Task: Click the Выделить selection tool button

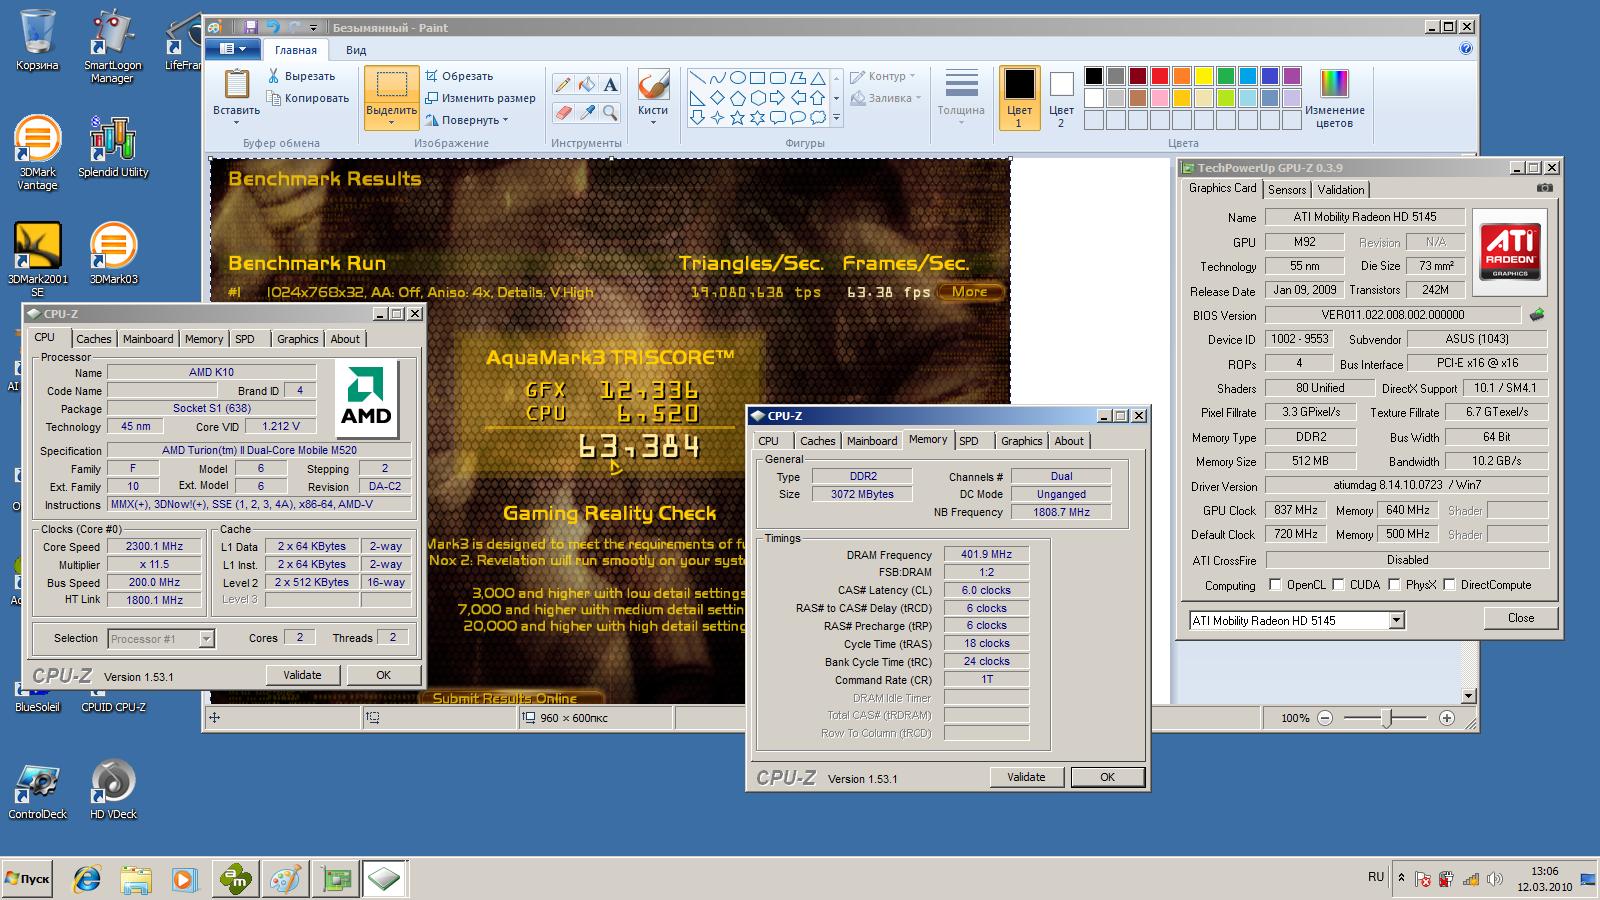Action: (x=391, y=98)
